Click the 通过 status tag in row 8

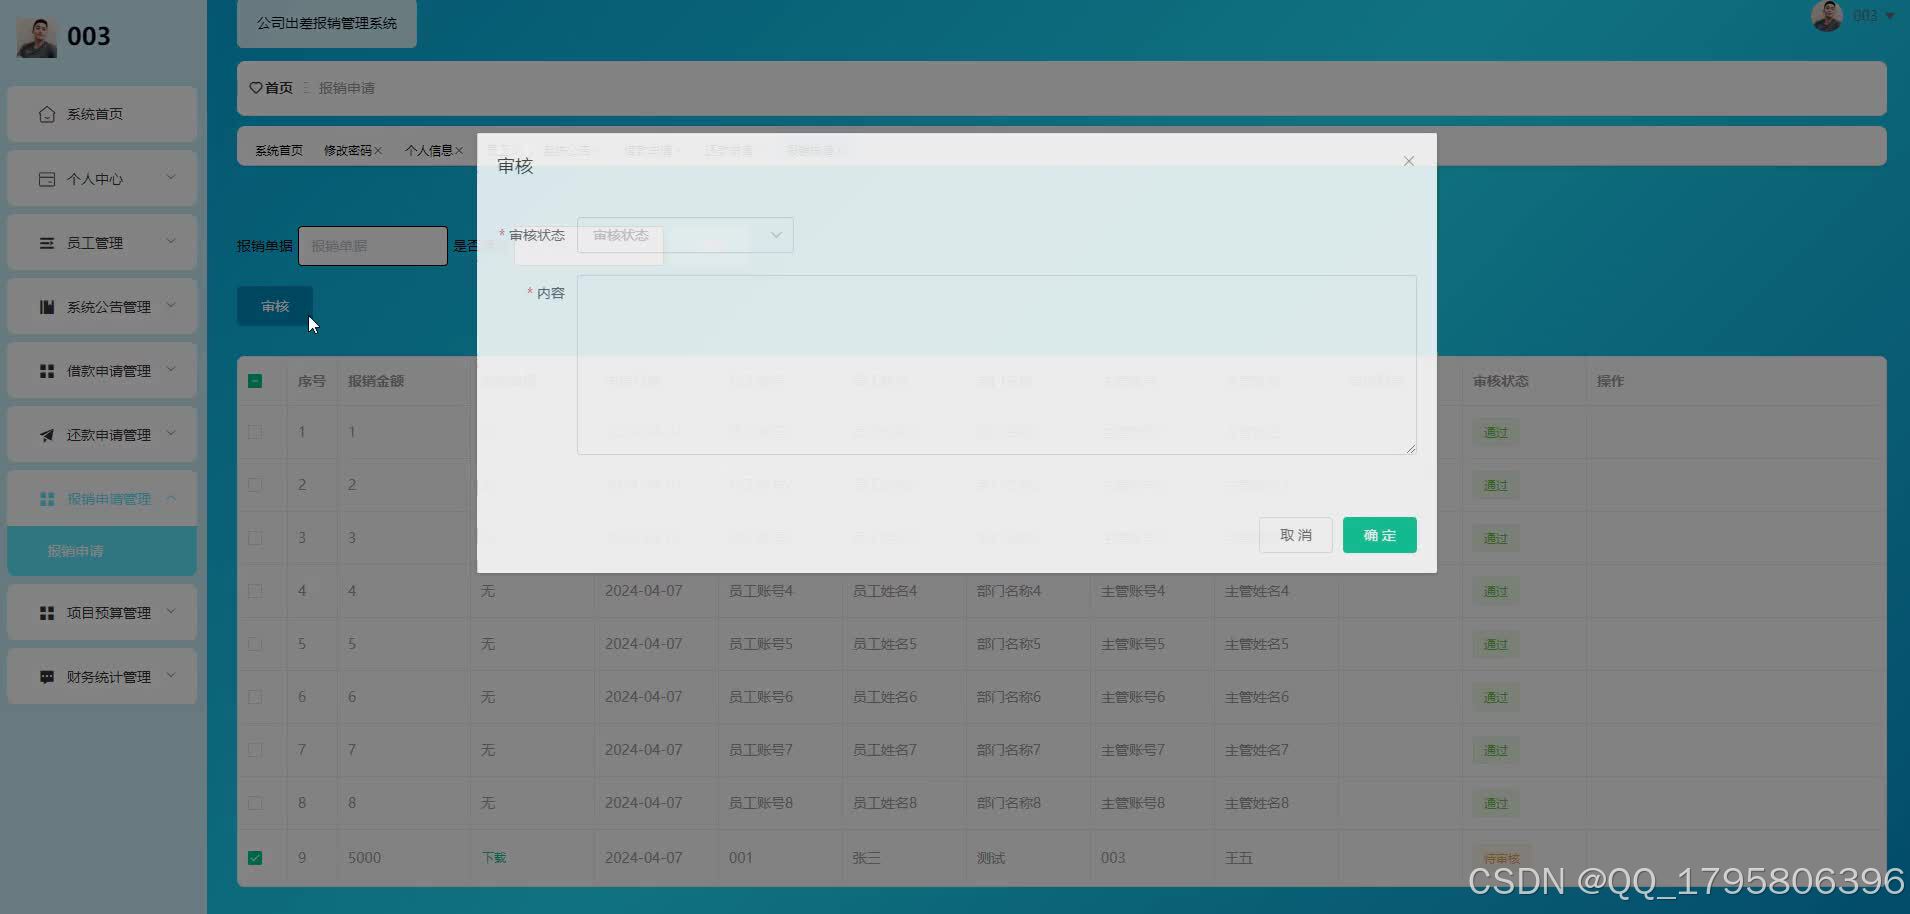[1496, 803]
